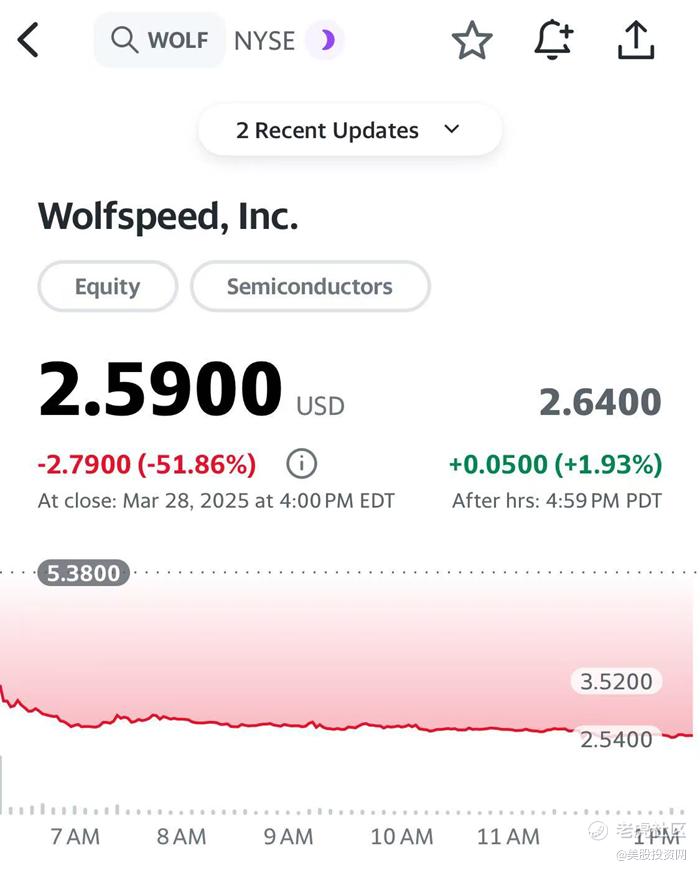
Task: Tap the chart at 9 AM
Action: click(x=288, y=725)
